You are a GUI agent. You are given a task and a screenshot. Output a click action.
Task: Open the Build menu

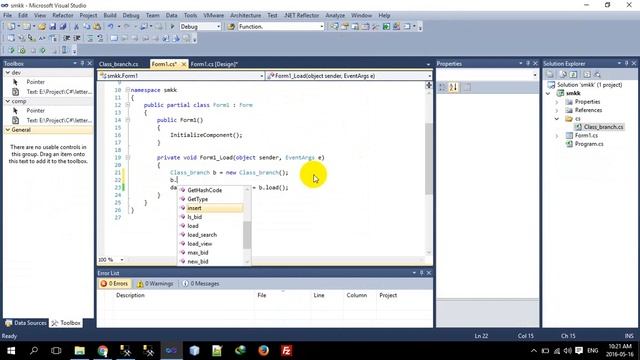click(x=110, y=15)
